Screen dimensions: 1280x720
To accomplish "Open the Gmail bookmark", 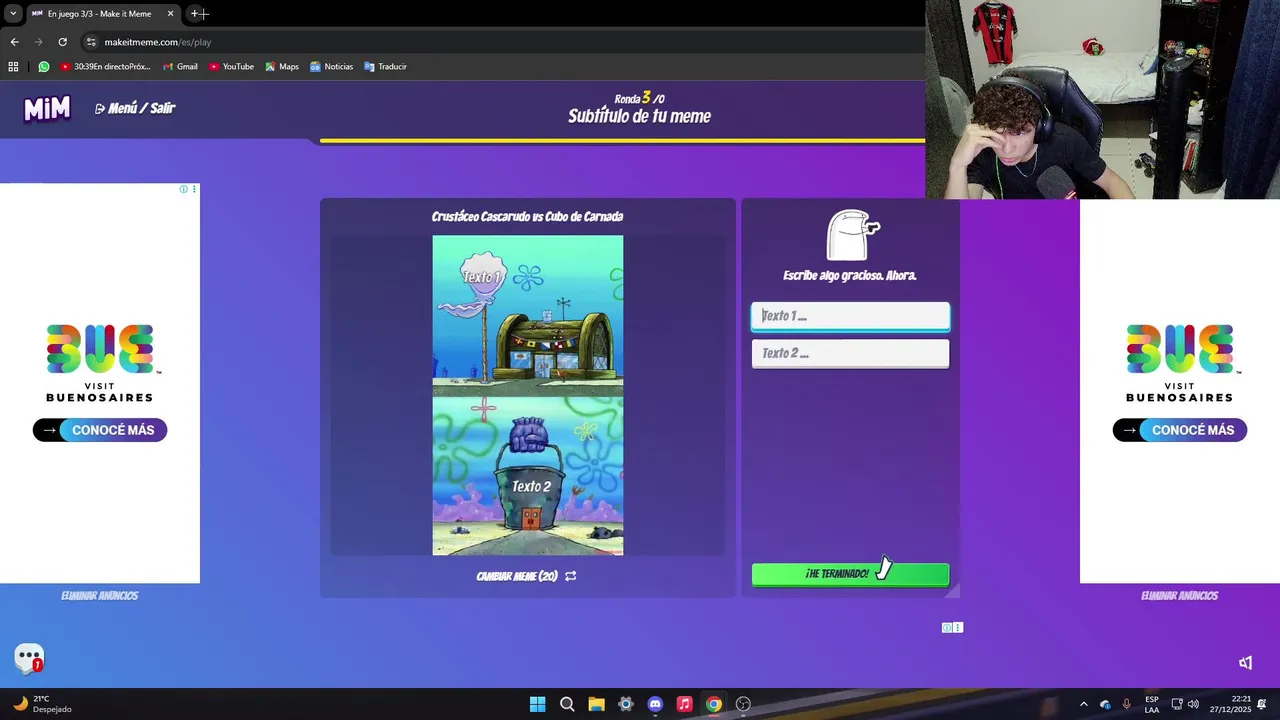I will tap(181, 67).
